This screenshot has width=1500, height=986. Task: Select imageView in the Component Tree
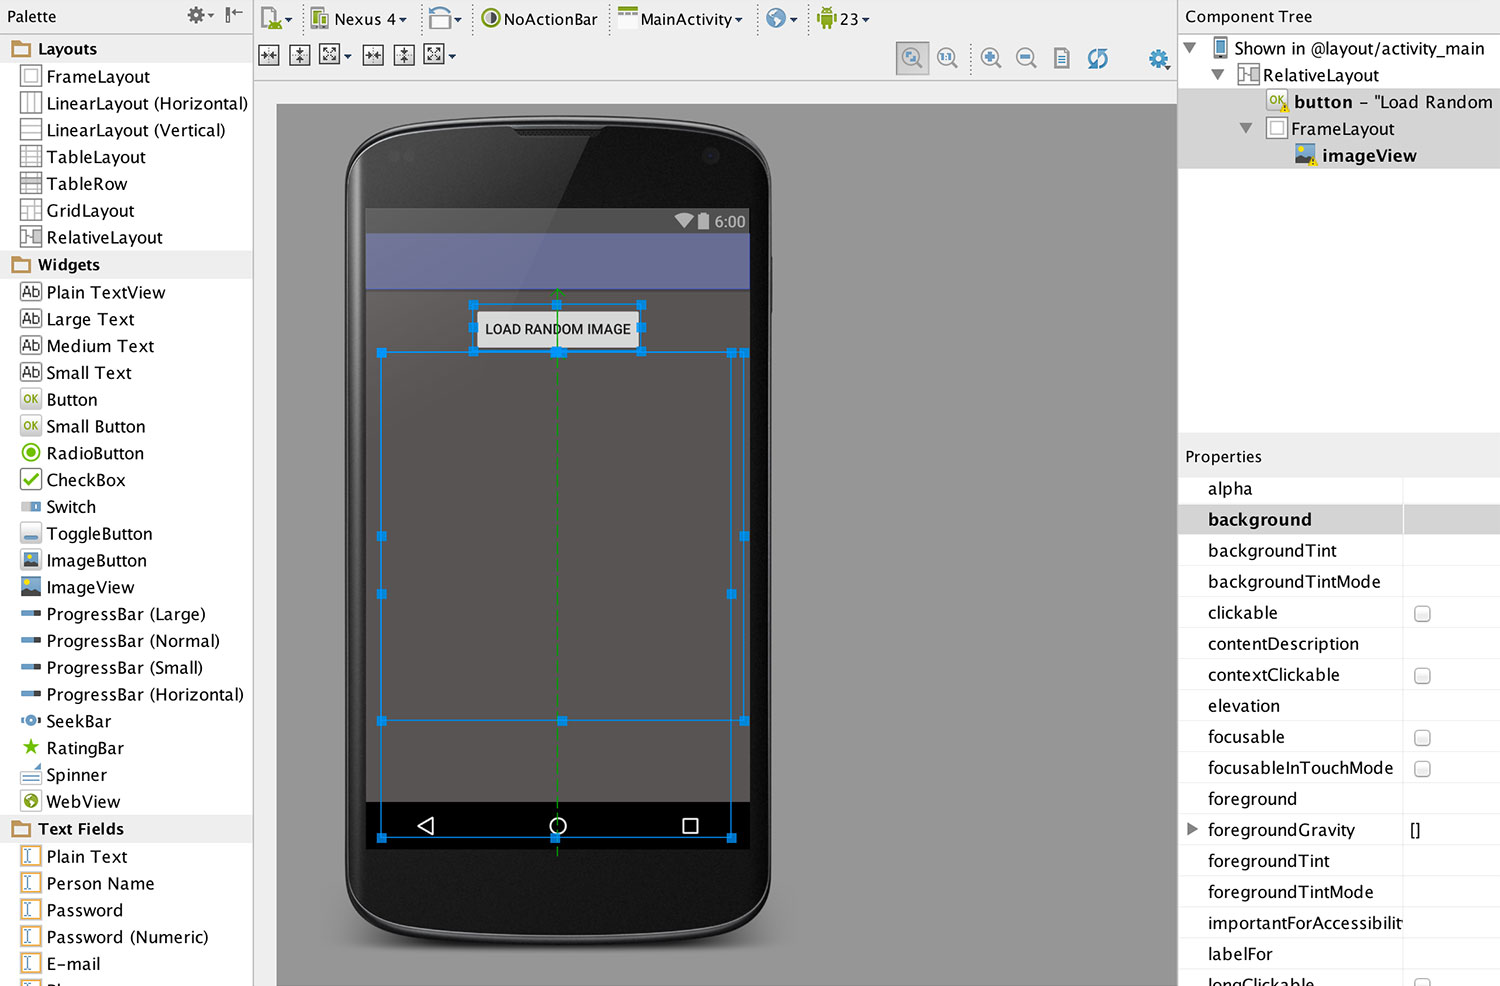pos(1368,155)
